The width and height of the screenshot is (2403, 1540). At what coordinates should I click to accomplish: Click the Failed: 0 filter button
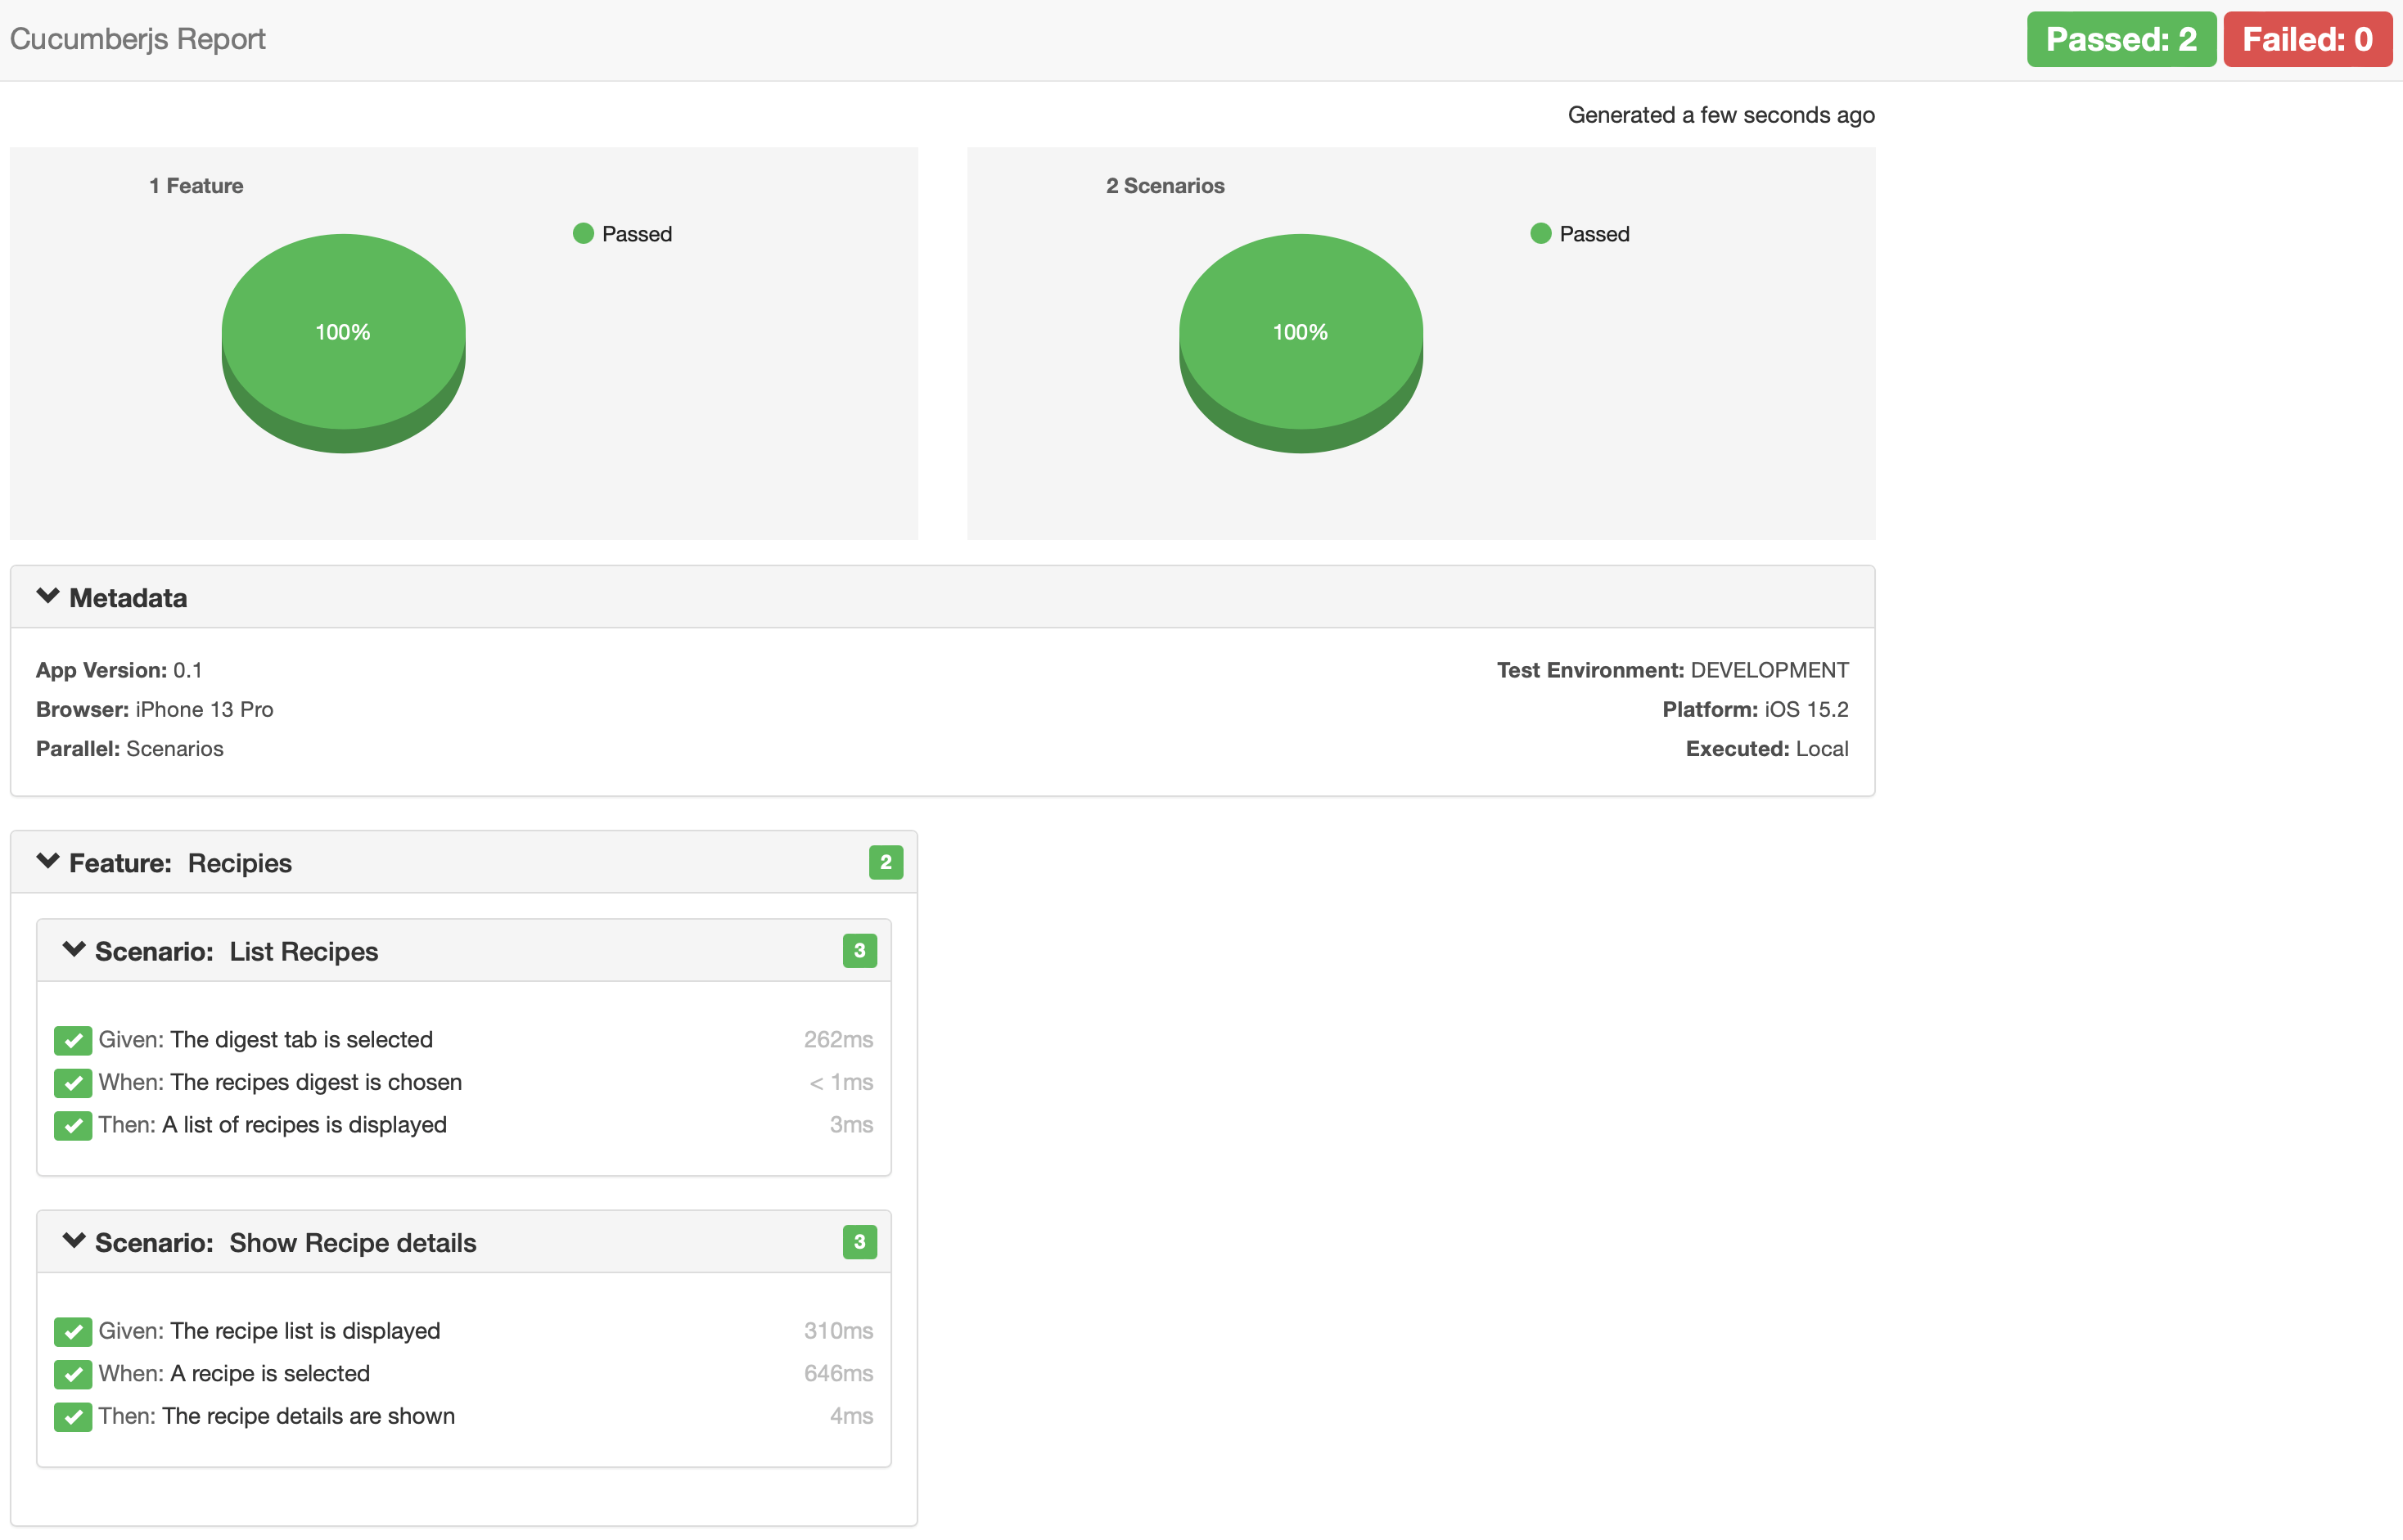coord(2306,40)
